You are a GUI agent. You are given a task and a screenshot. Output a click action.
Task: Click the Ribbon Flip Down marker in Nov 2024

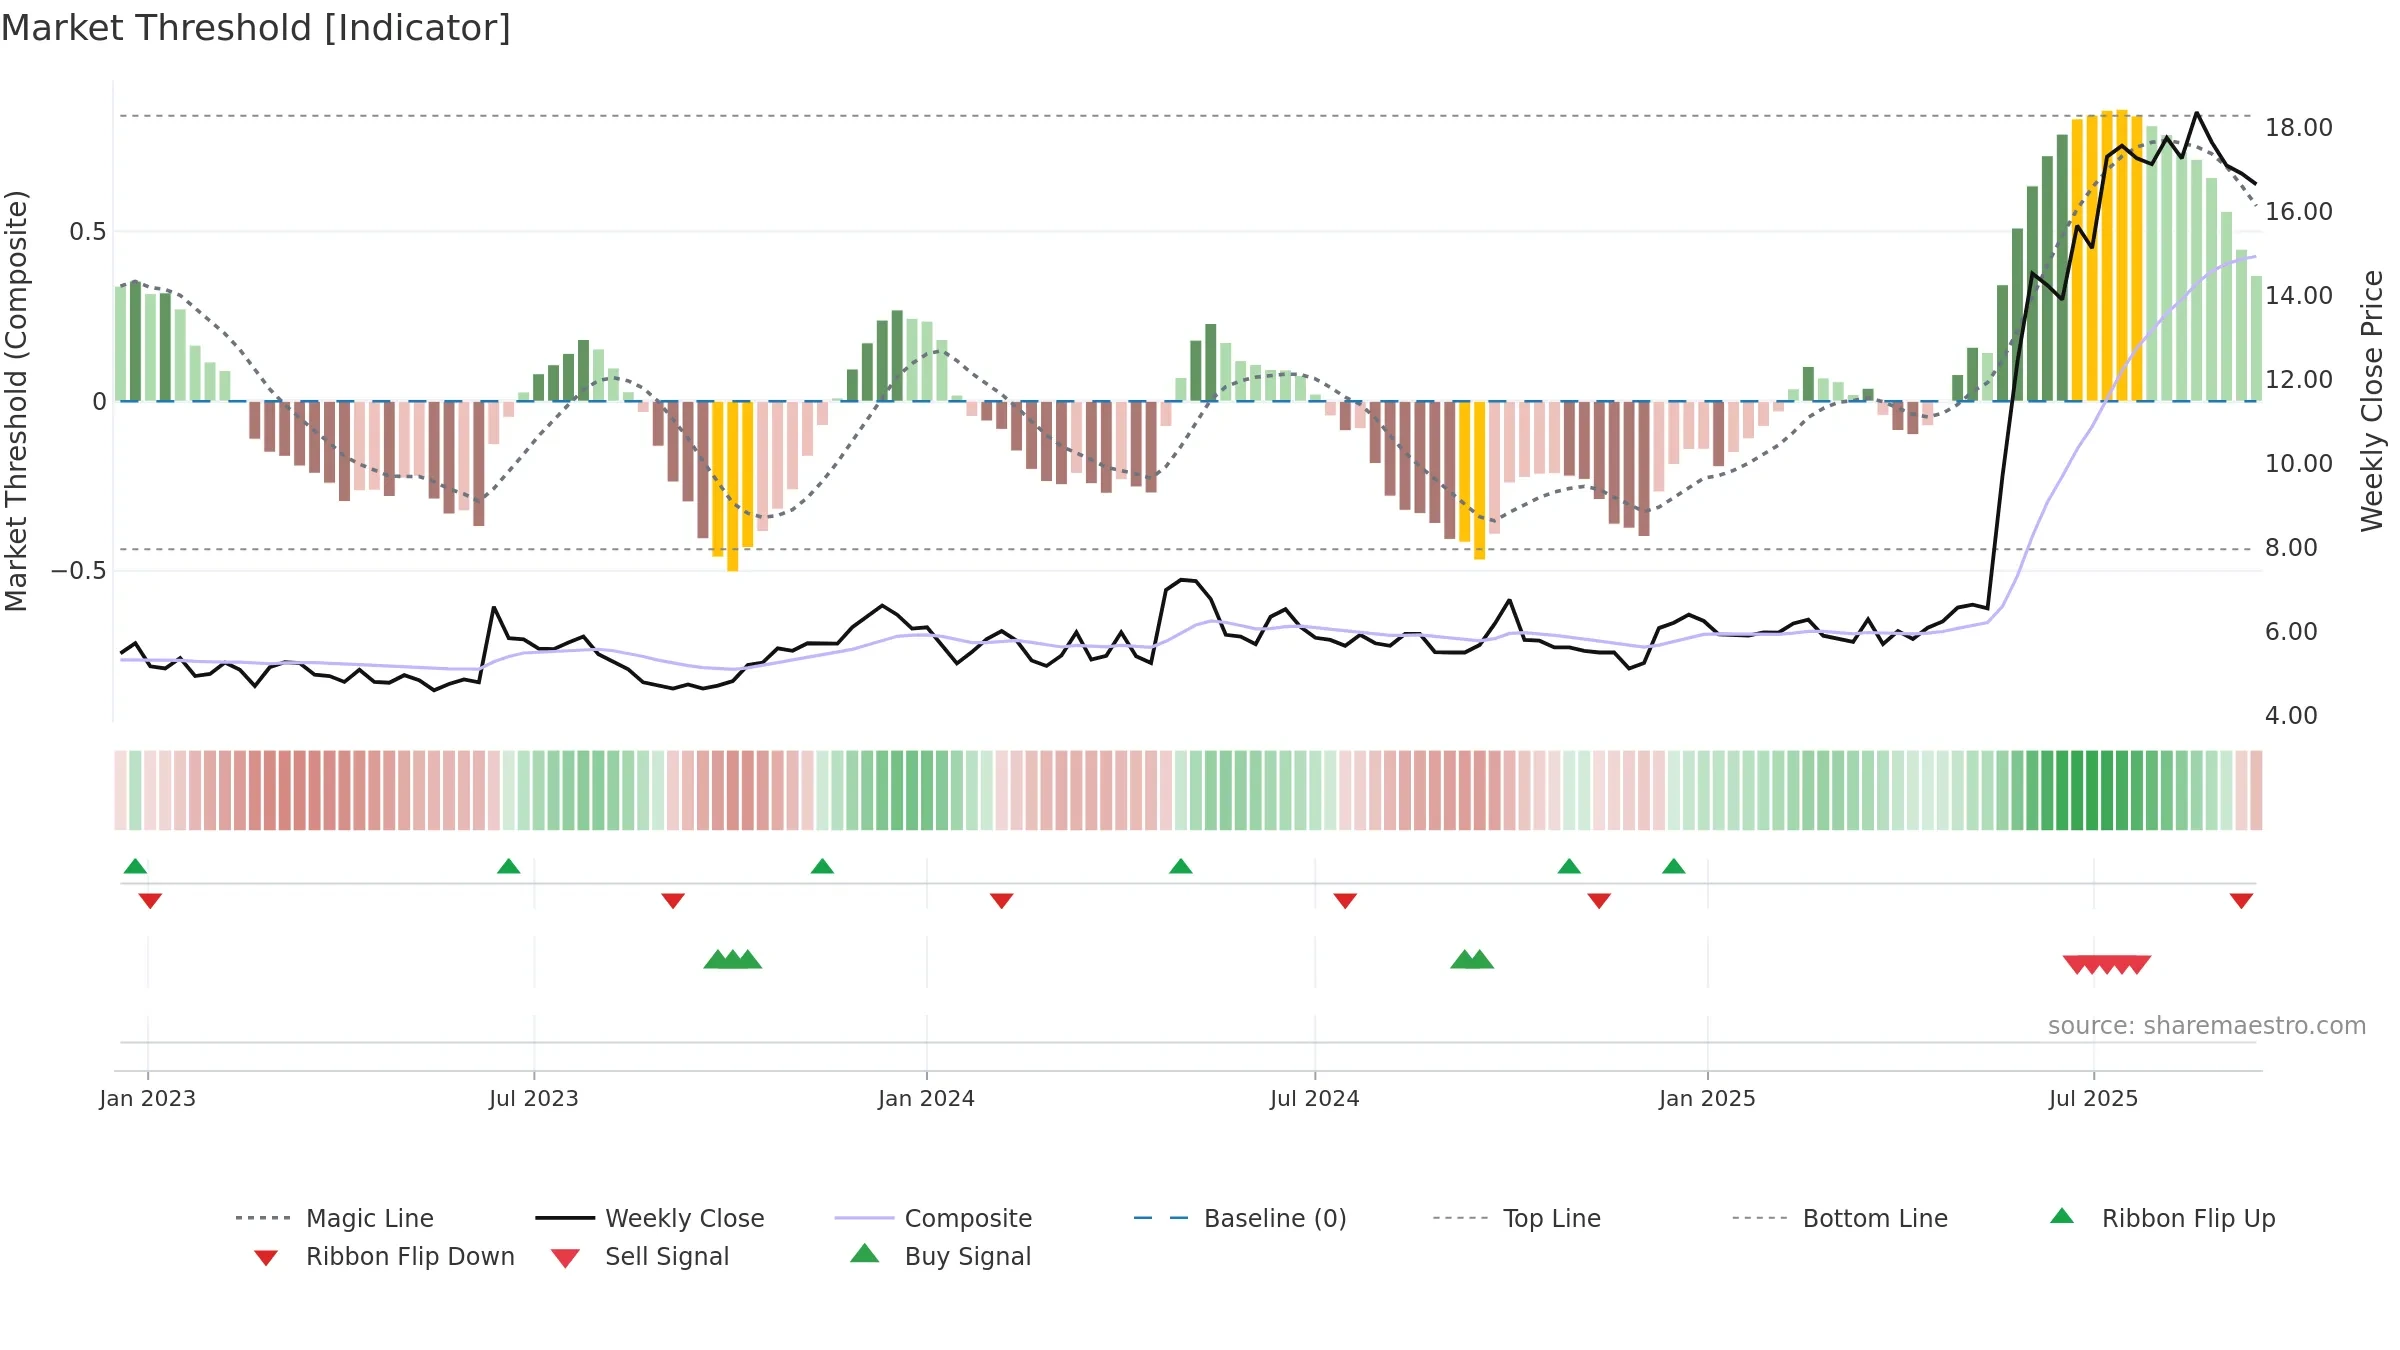pyautogui.click(x=1599, y=901)
